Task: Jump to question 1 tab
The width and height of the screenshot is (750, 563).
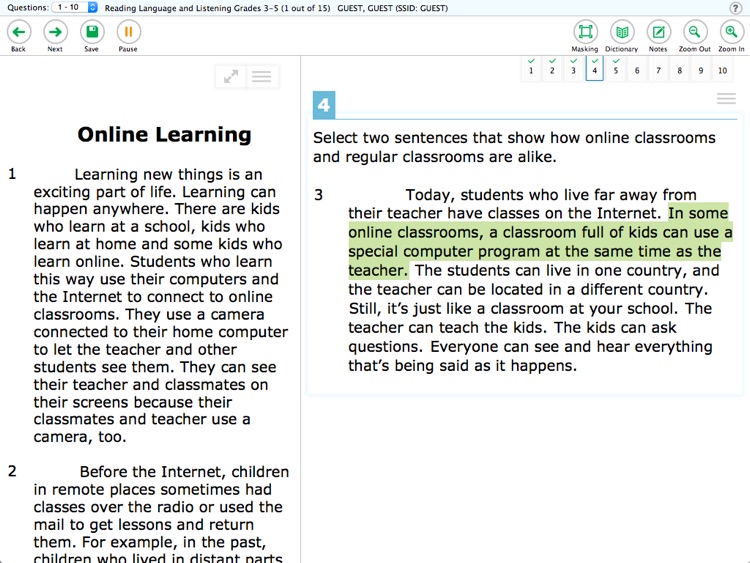Action: point(531,68)
